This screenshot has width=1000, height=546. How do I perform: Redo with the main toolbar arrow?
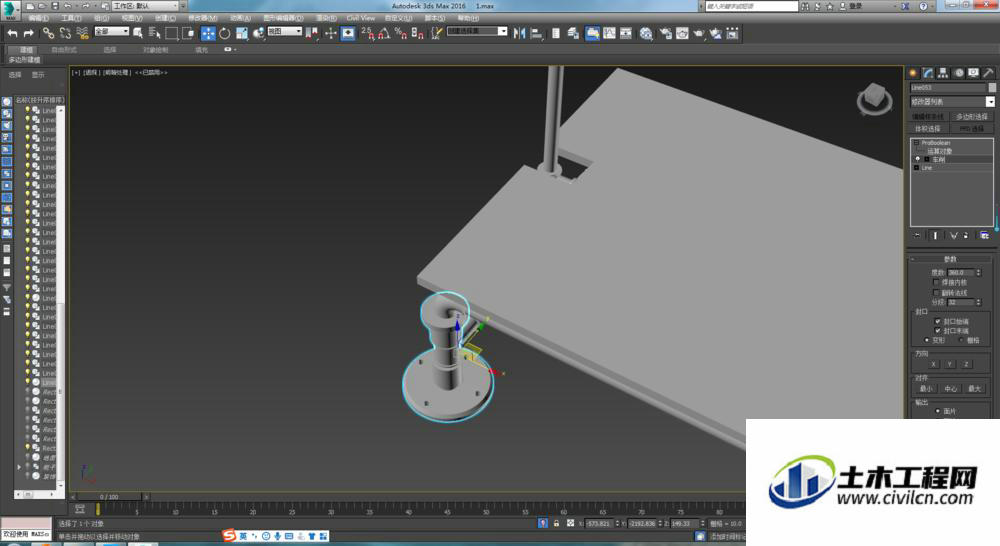click(29, 33)
